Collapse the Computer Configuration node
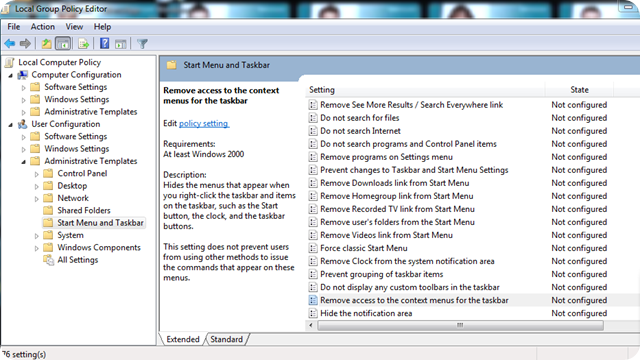The height and width of the screenshot is (360, 640). tap(11, 75)
